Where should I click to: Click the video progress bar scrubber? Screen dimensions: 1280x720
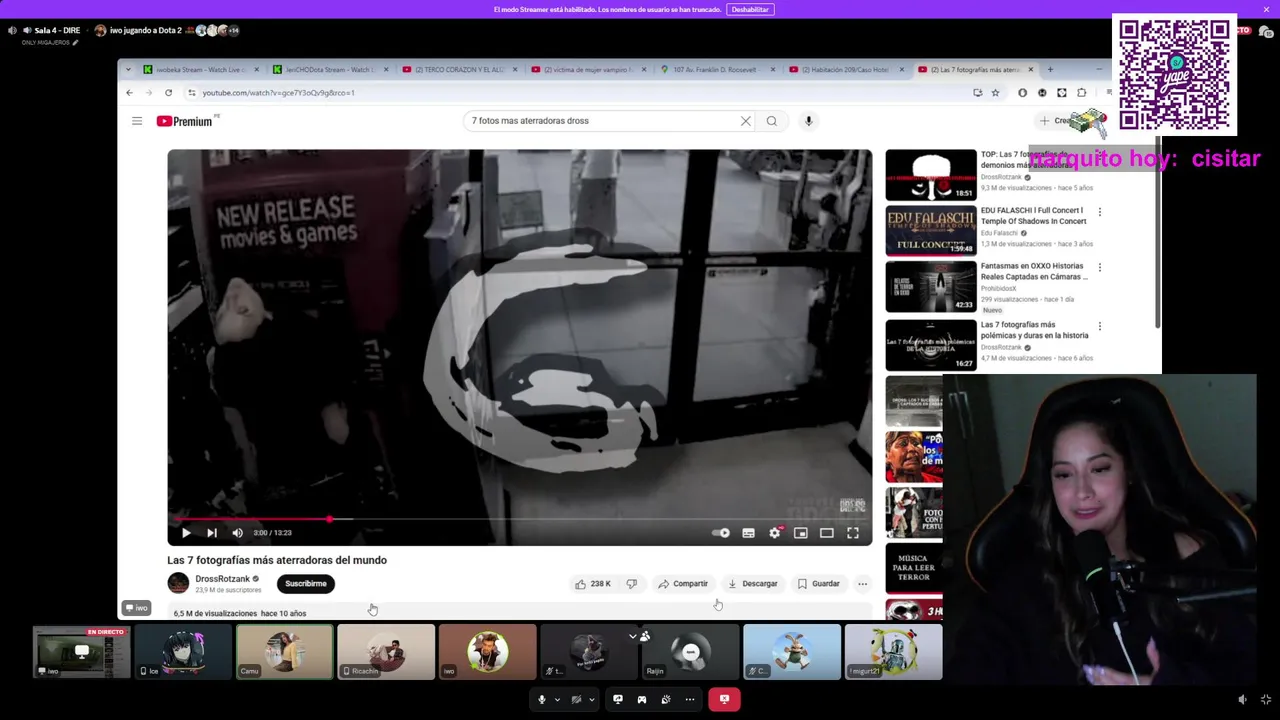point(329,519)
